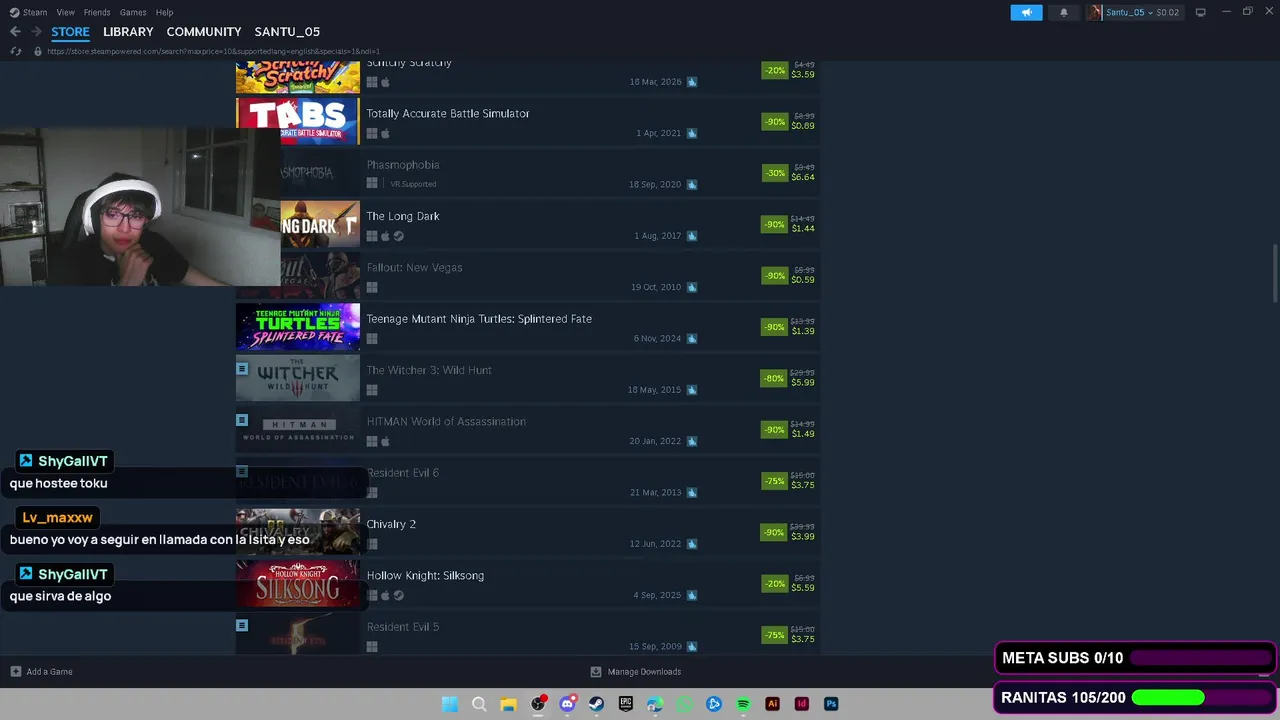Click the type icon beside date 19 Oct, 2010
Image resolution: width=1280 pixels, height=720 pixels.
692,287
